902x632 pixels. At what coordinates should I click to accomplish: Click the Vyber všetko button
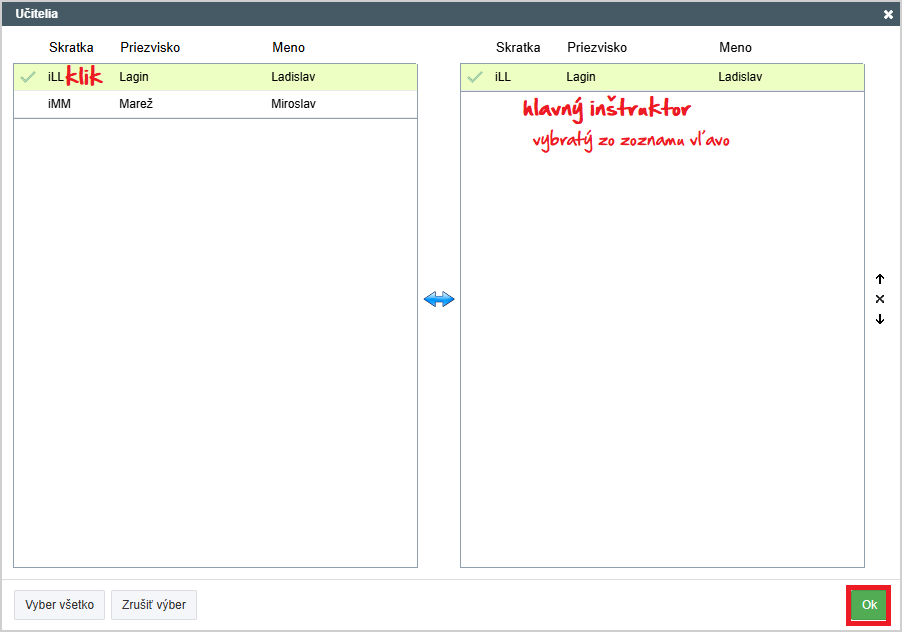click(x=59, y=605)
